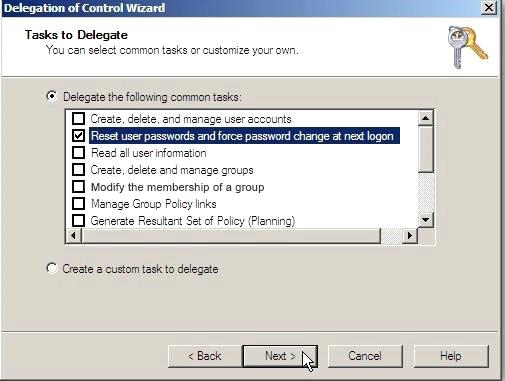Go back to previous wizard page
Screen dimensions: 505x381
pos(205,356)
